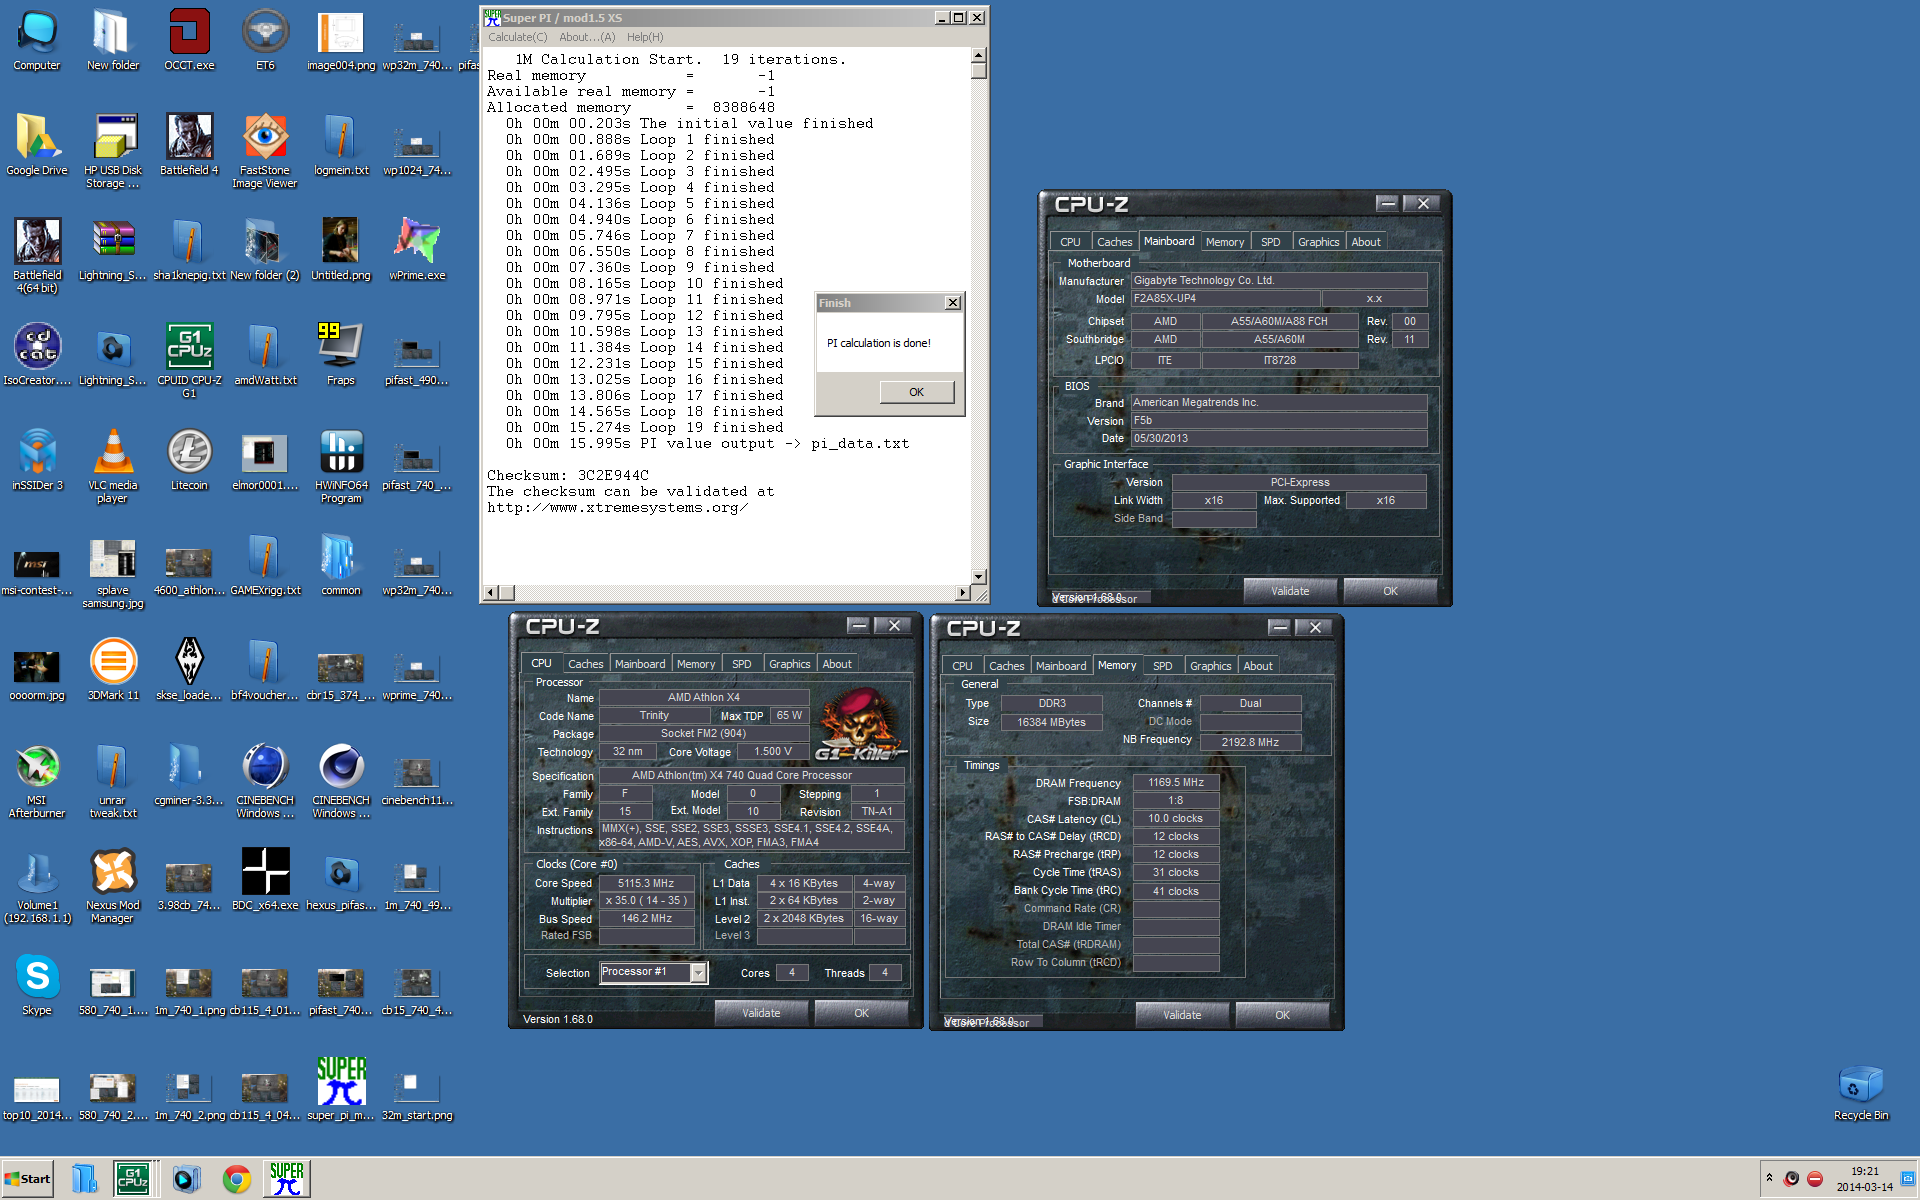The image size is (1920, 1200).
Task: Switch to Graphics tab in CPU-Z Mainboard window
Action: tap(1318, 242)
